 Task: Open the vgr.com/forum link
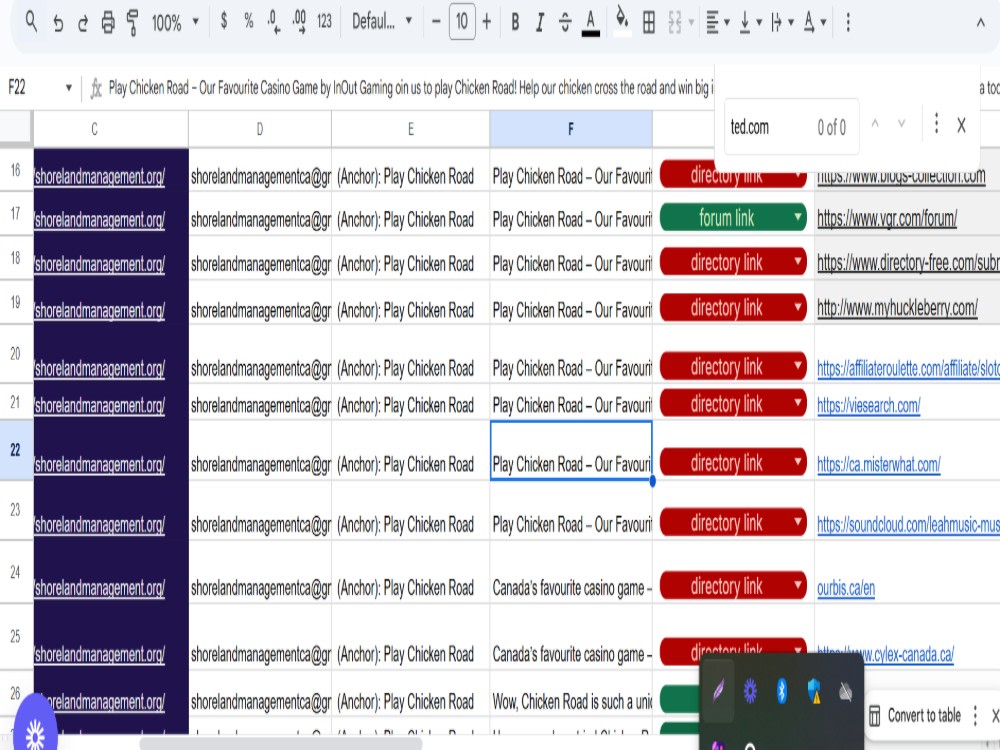coord(887,219)
